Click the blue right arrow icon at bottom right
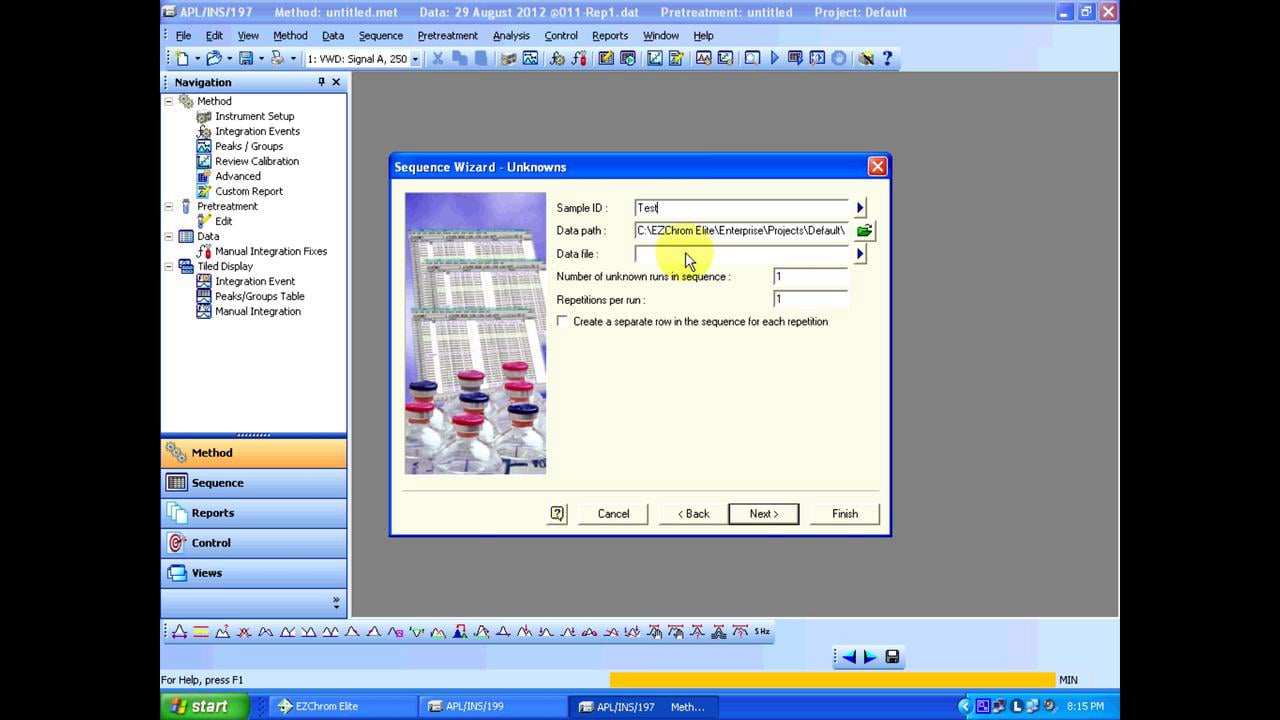The image size is (1280, 720). [x=870, y=657]
